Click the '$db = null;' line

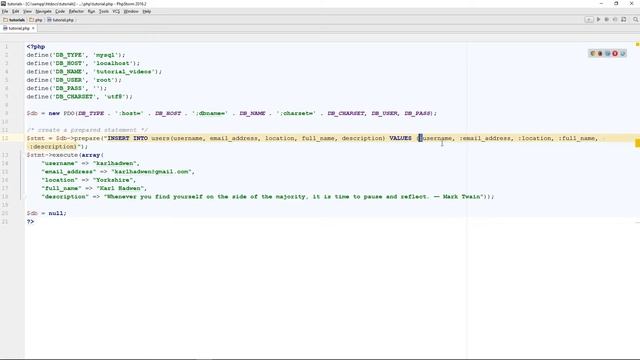(47, 213)
